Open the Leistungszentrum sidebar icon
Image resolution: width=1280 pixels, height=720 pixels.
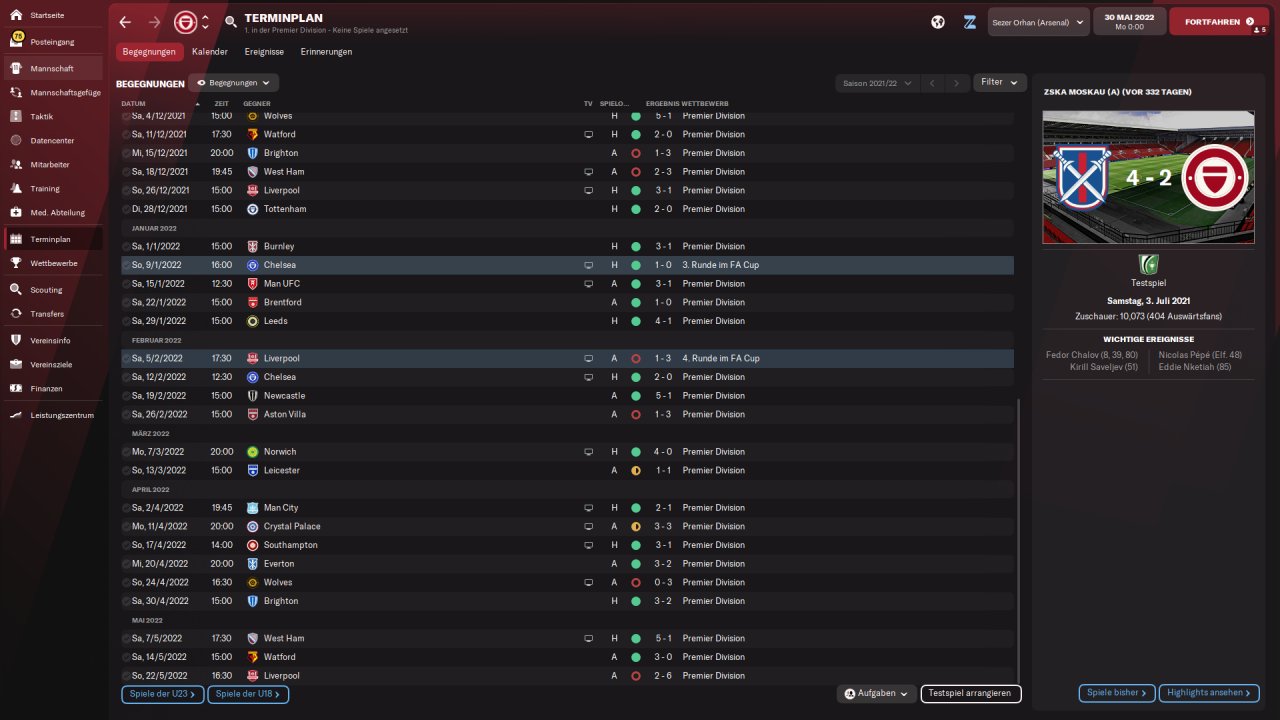(x=16, y=415)
